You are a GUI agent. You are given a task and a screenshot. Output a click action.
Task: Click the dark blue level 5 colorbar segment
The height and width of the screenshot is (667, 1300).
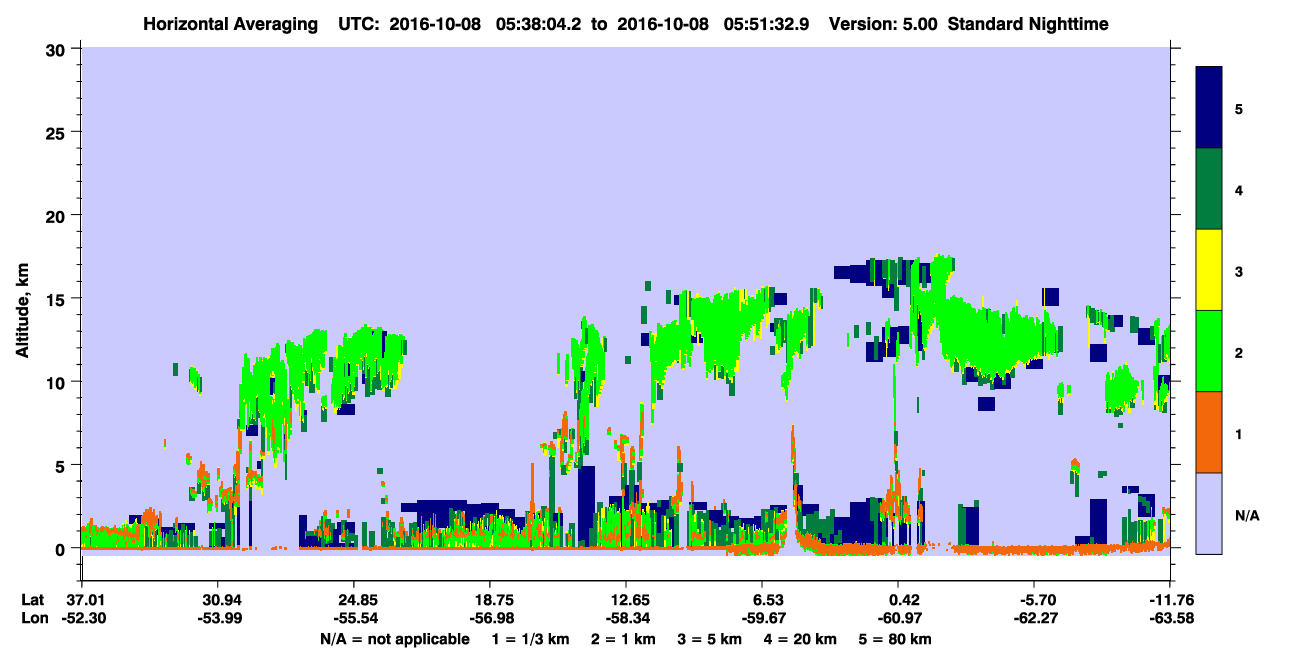tap(1209, 107)
